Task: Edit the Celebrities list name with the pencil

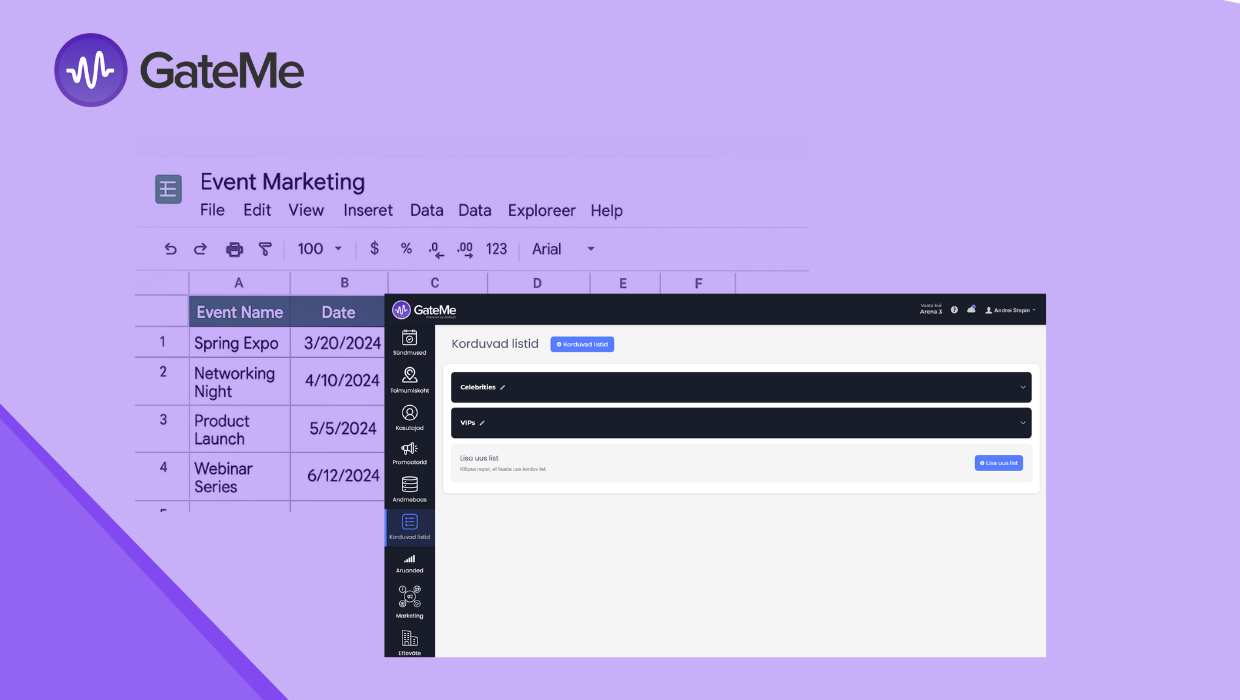Action: [x=503, y=387]
